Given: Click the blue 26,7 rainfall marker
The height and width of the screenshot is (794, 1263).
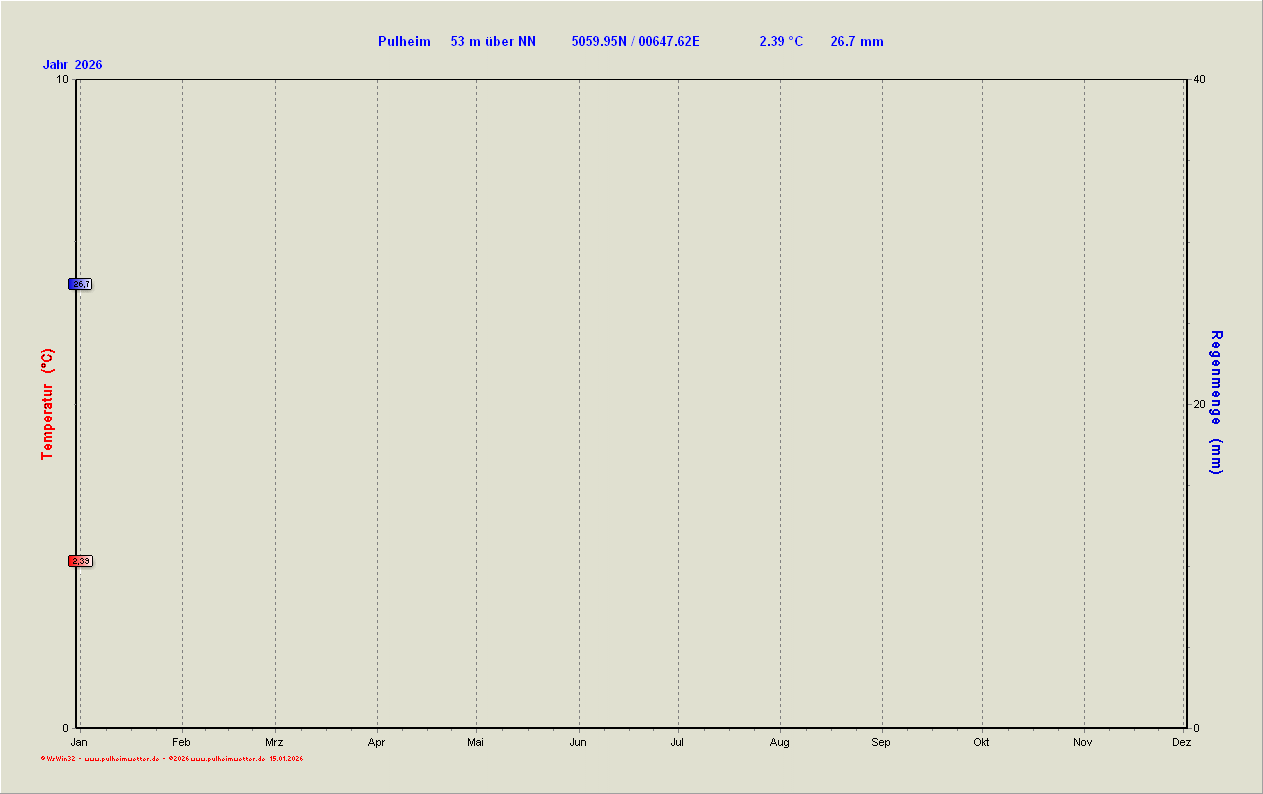Looking at the screenshot, I should coord(80,284).
